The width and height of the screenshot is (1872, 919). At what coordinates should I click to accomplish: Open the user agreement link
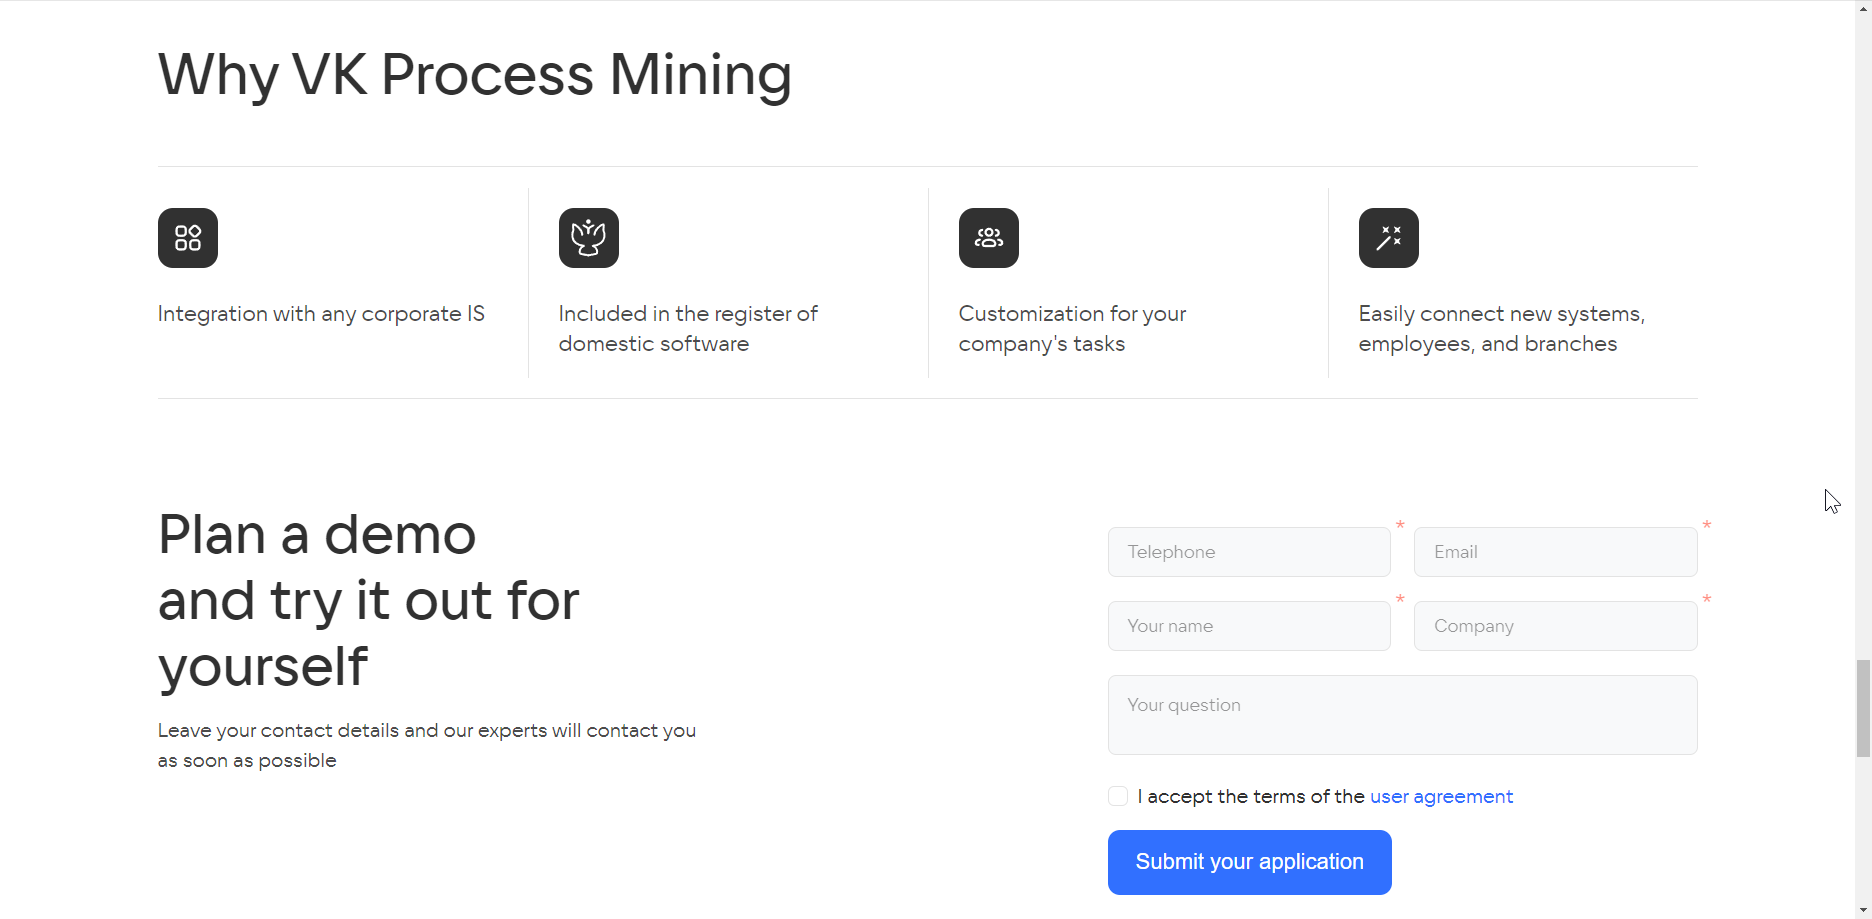click(x=1441, y=796)
